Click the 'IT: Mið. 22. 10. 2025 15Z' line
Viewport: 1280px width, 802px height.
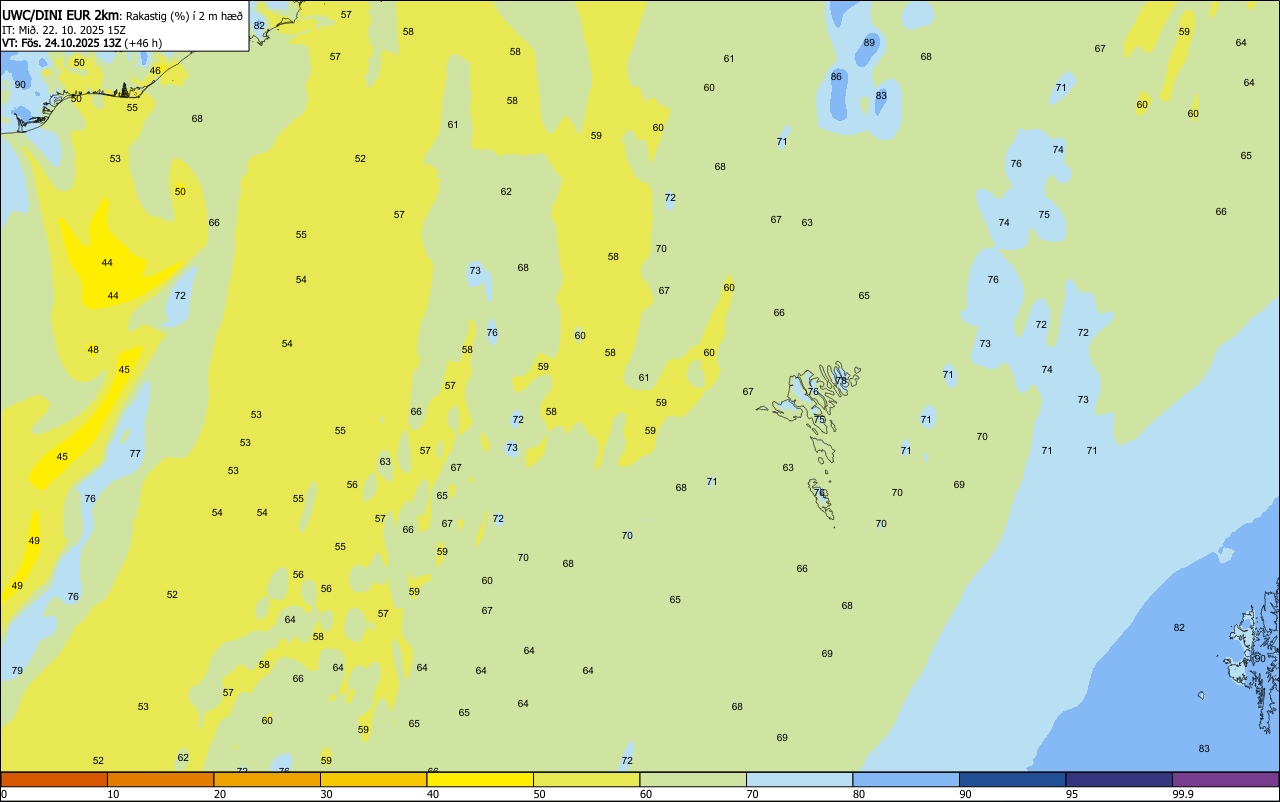coord(64,29)
